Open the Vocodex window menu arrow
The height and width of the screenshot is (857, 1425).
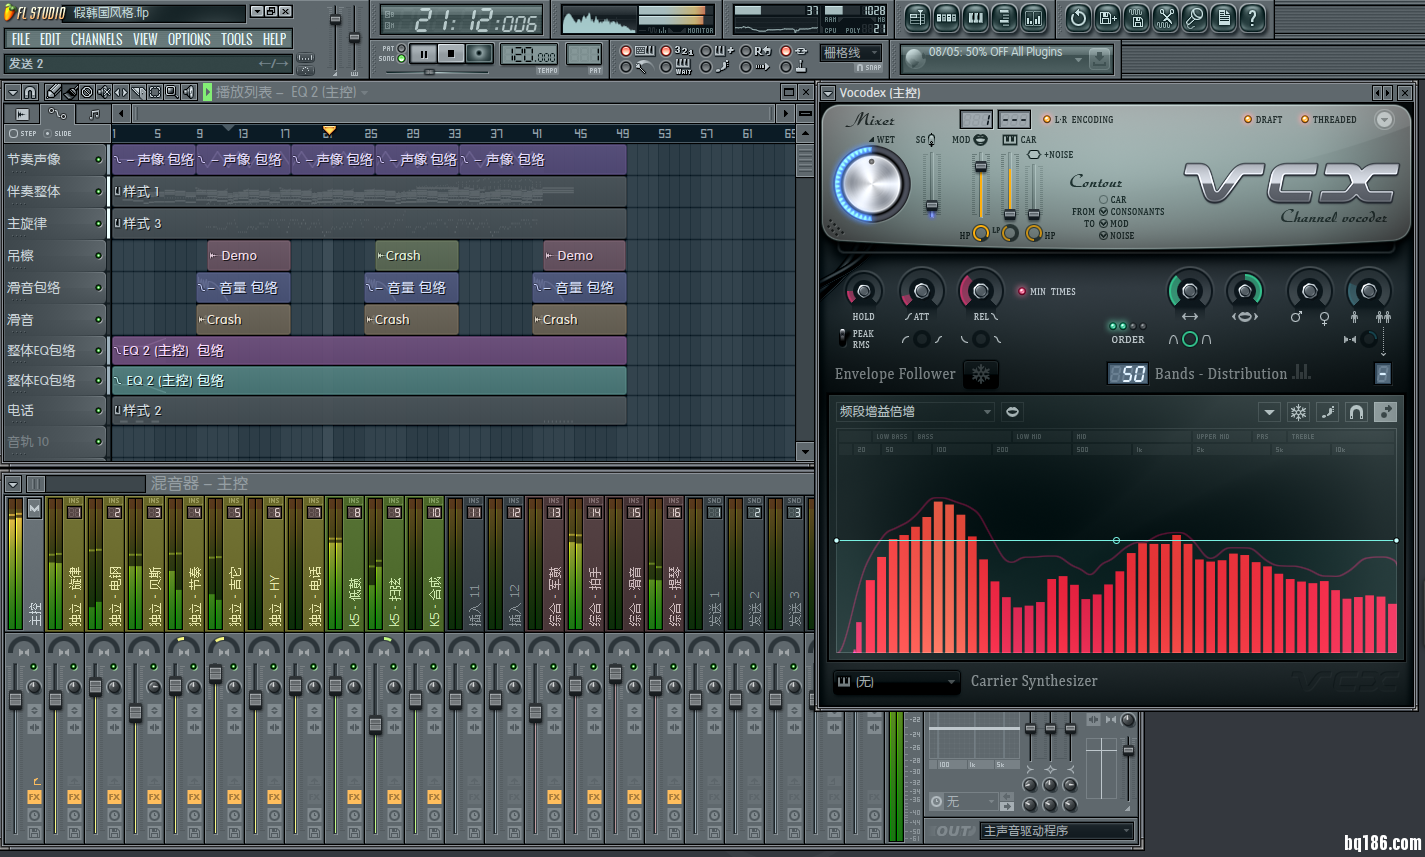[828, 92]
